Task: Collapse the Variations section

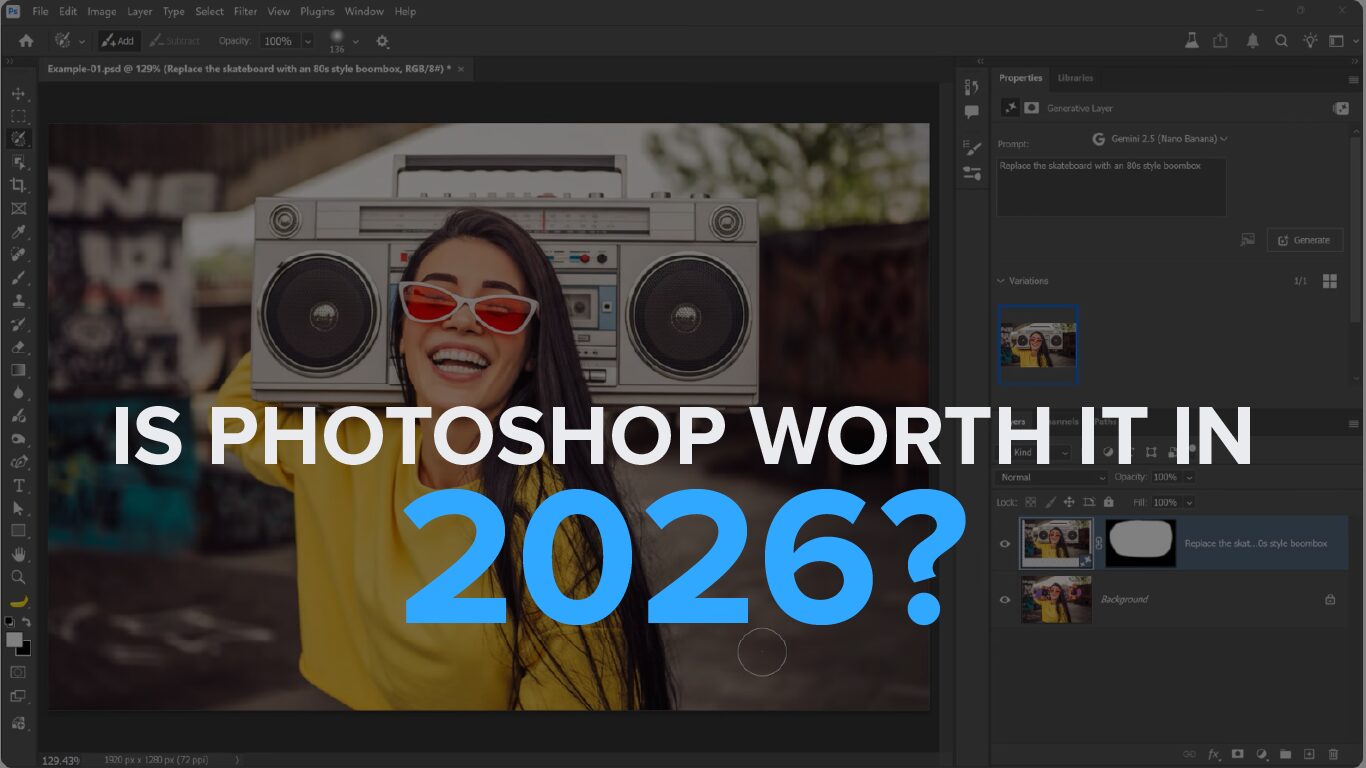Action: click(1001, 281)
